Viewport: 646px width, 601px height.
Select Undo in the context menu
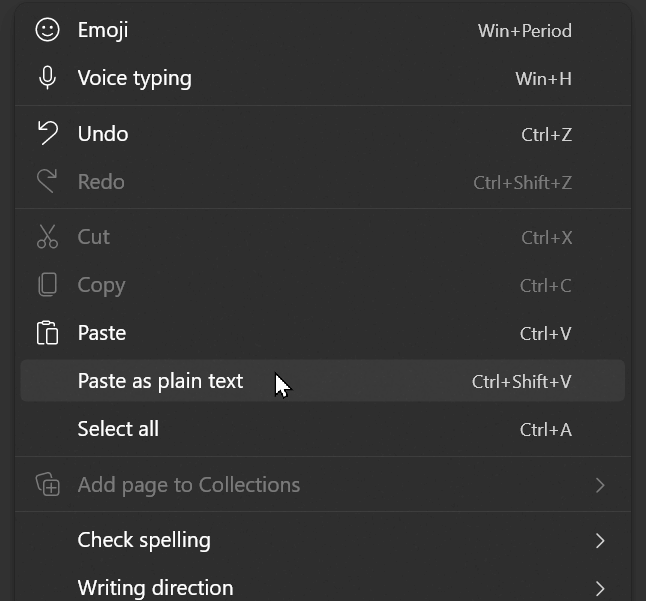[x=103, y=133]
